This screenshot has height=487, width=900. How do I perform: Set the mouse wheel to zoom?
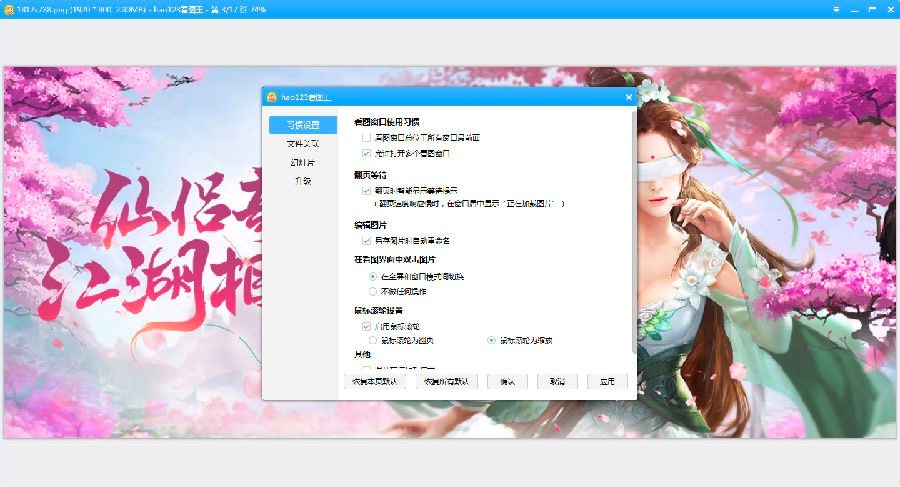pyautogui.click(x=491, y=340)
